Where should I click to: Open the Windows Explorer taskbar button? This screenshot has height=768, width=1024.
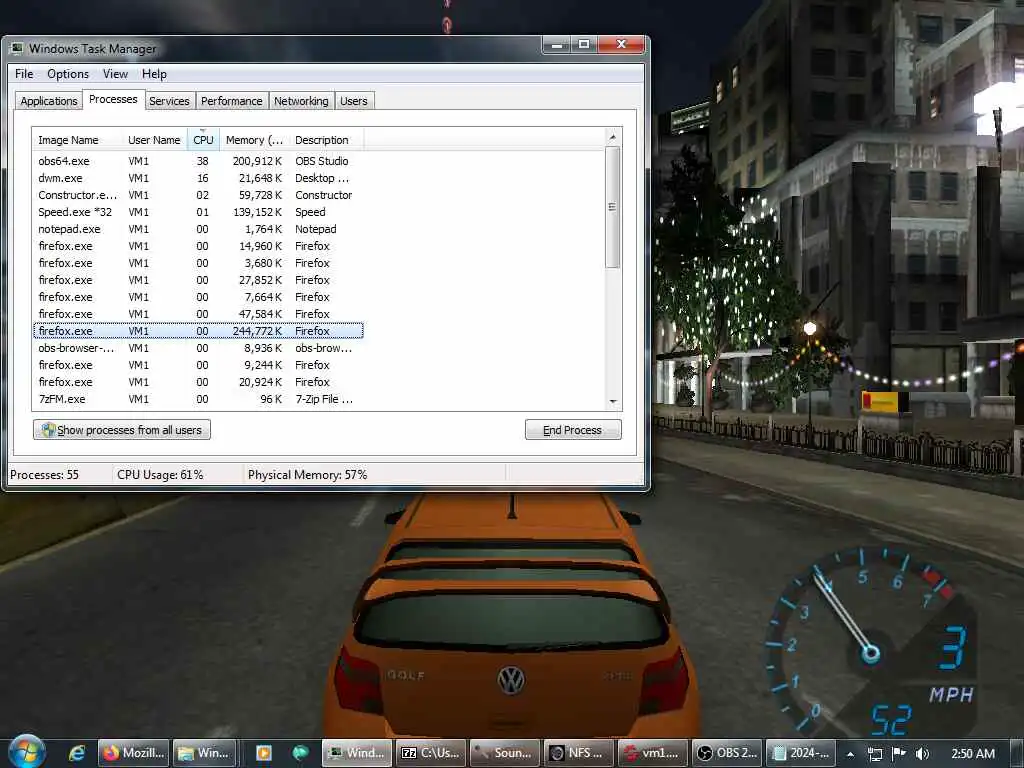203,753
